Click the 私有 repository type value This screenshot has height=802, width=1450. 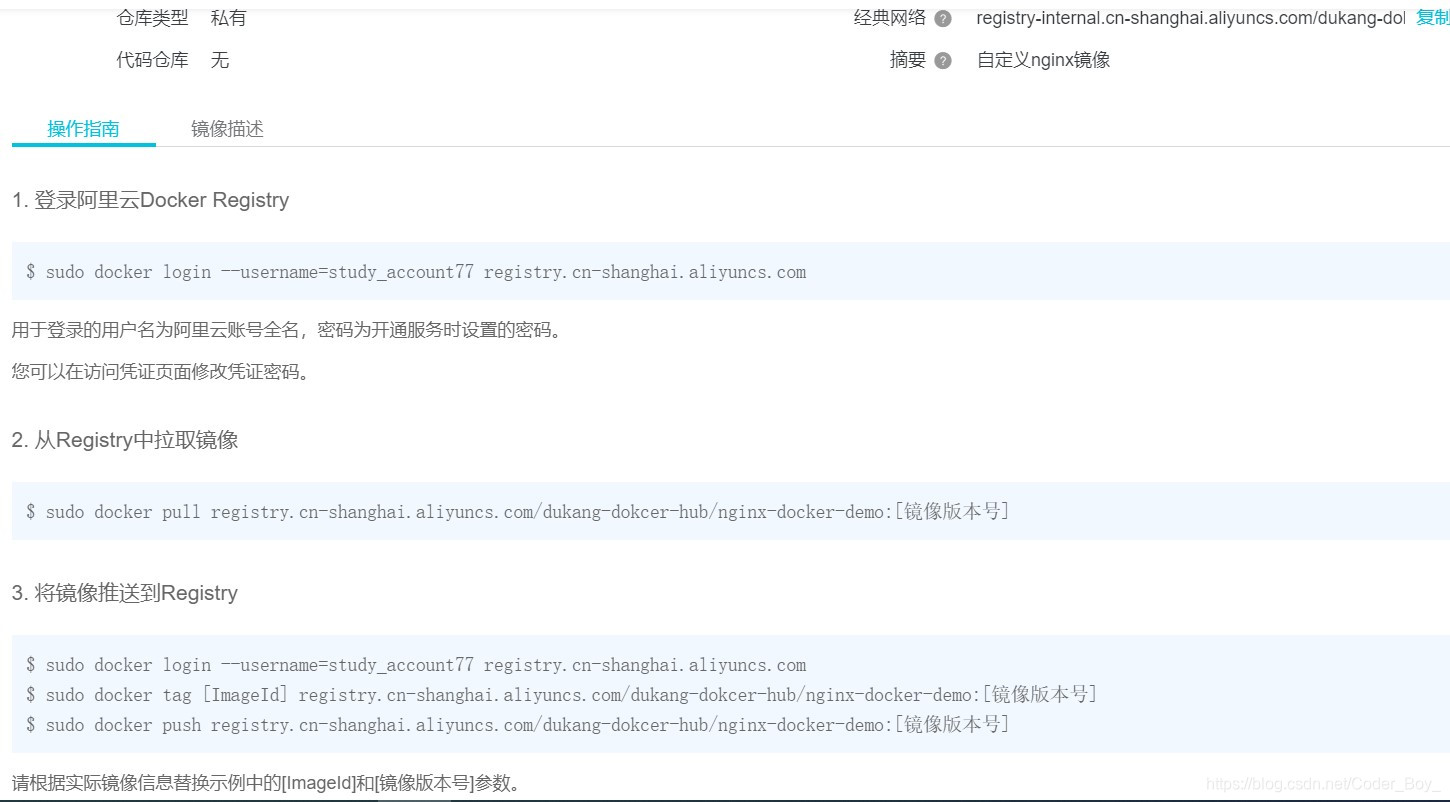pyautogui.click(x=229, y=17)
